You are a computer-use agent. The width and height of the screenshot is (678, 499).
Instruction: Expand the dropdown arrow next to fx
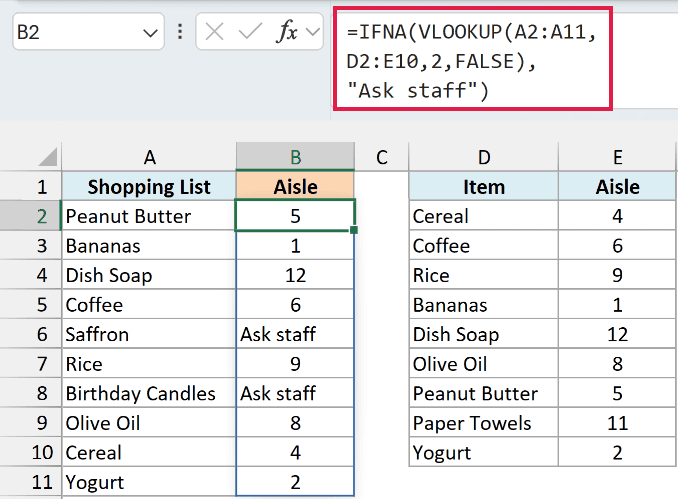coord(312,32)
